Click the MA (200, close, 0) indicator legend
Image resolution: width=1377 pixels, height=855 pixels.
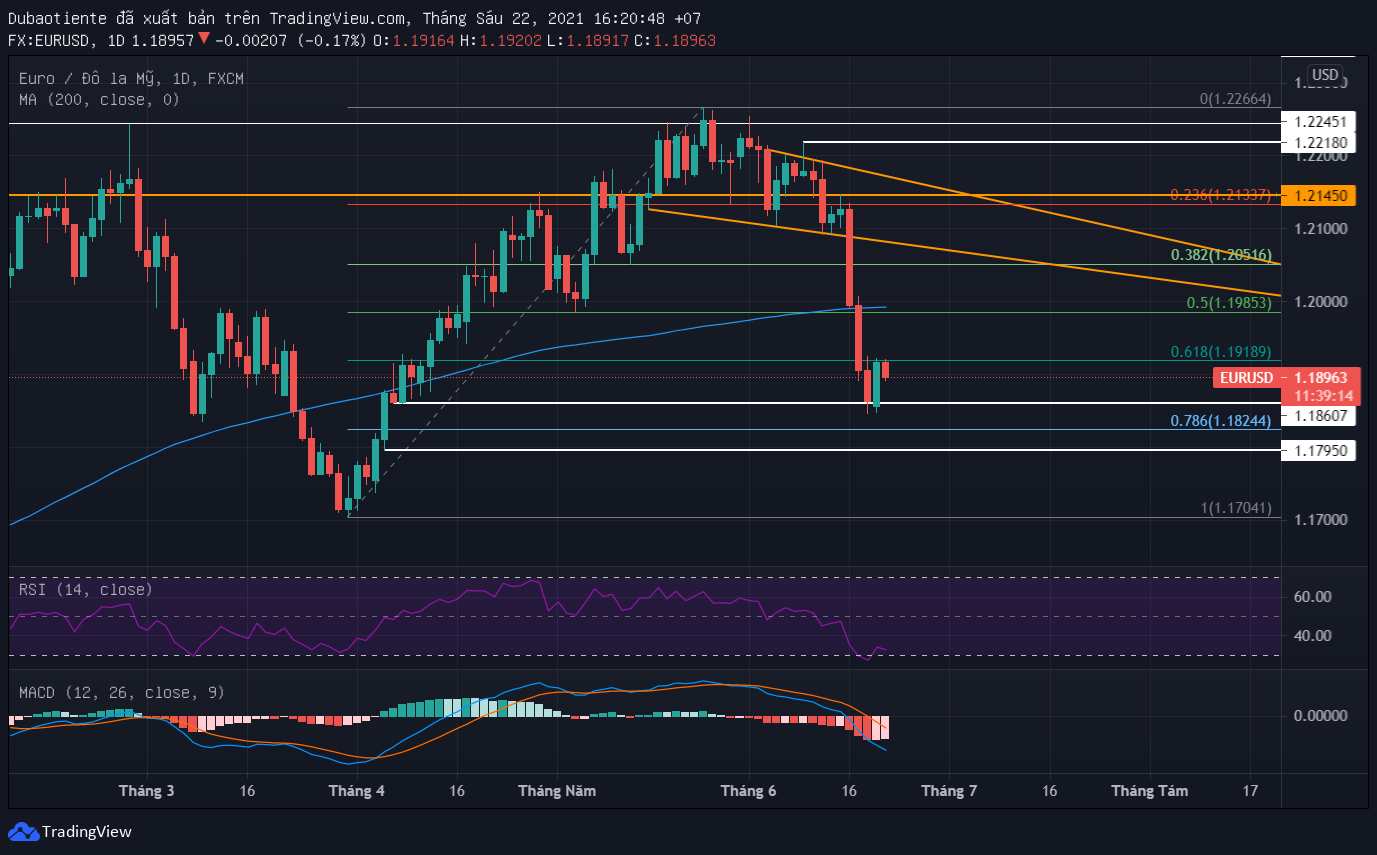(99, 99)
